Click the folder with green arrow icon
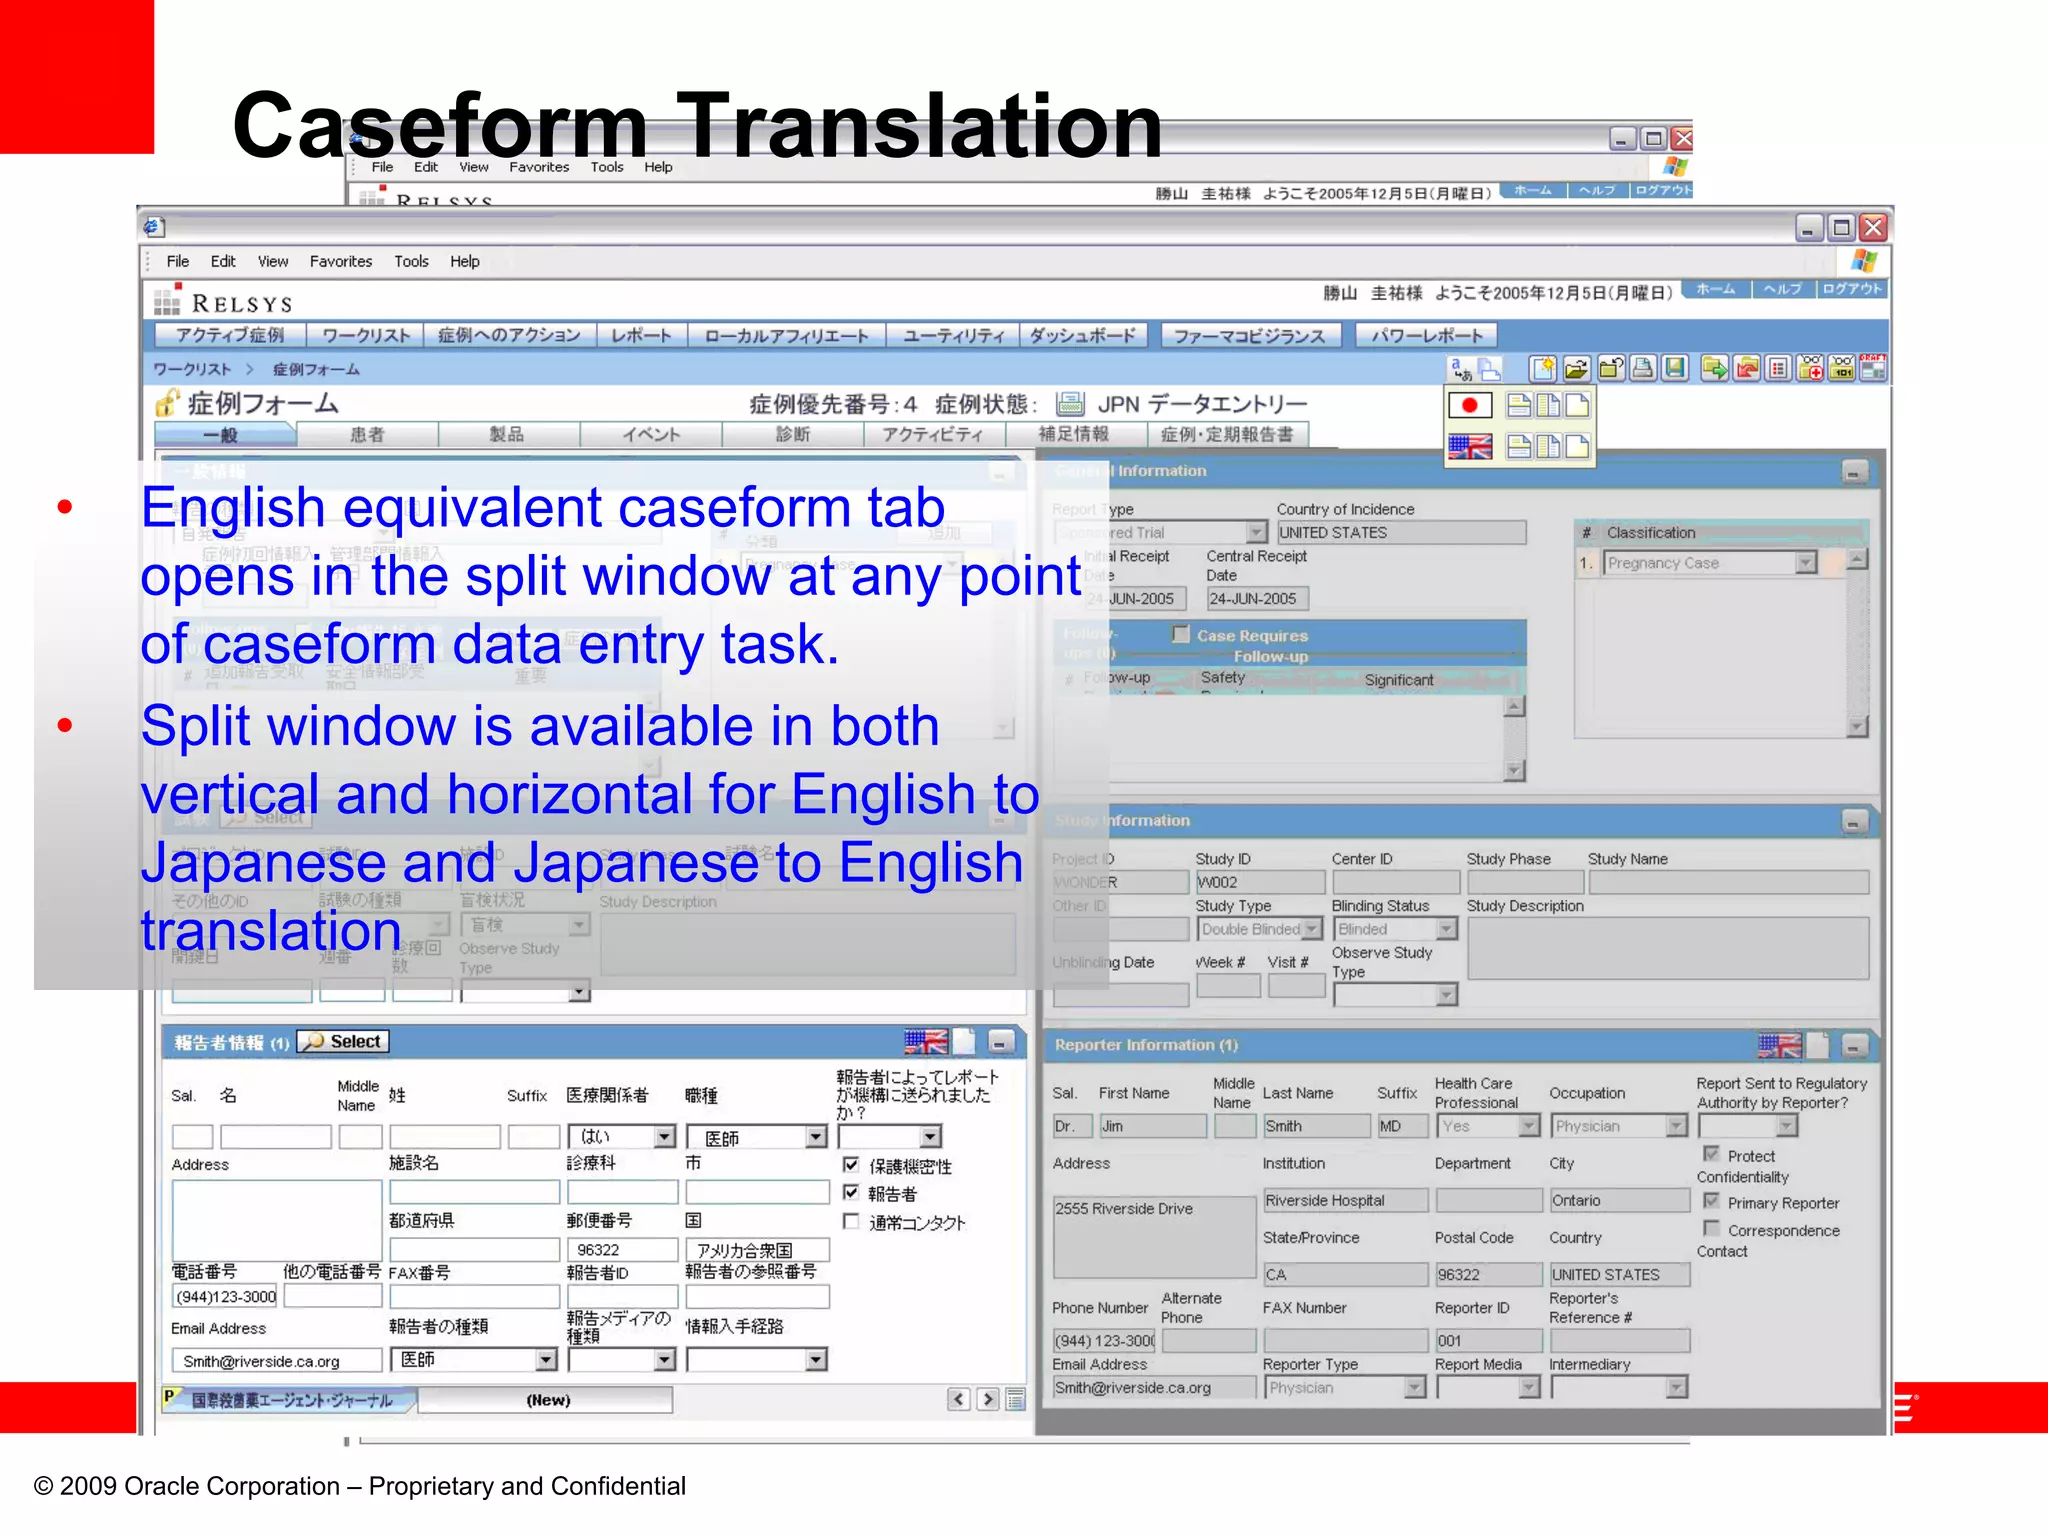2048x1536 pixels. pyautogui.click(x=1714, y=369)
